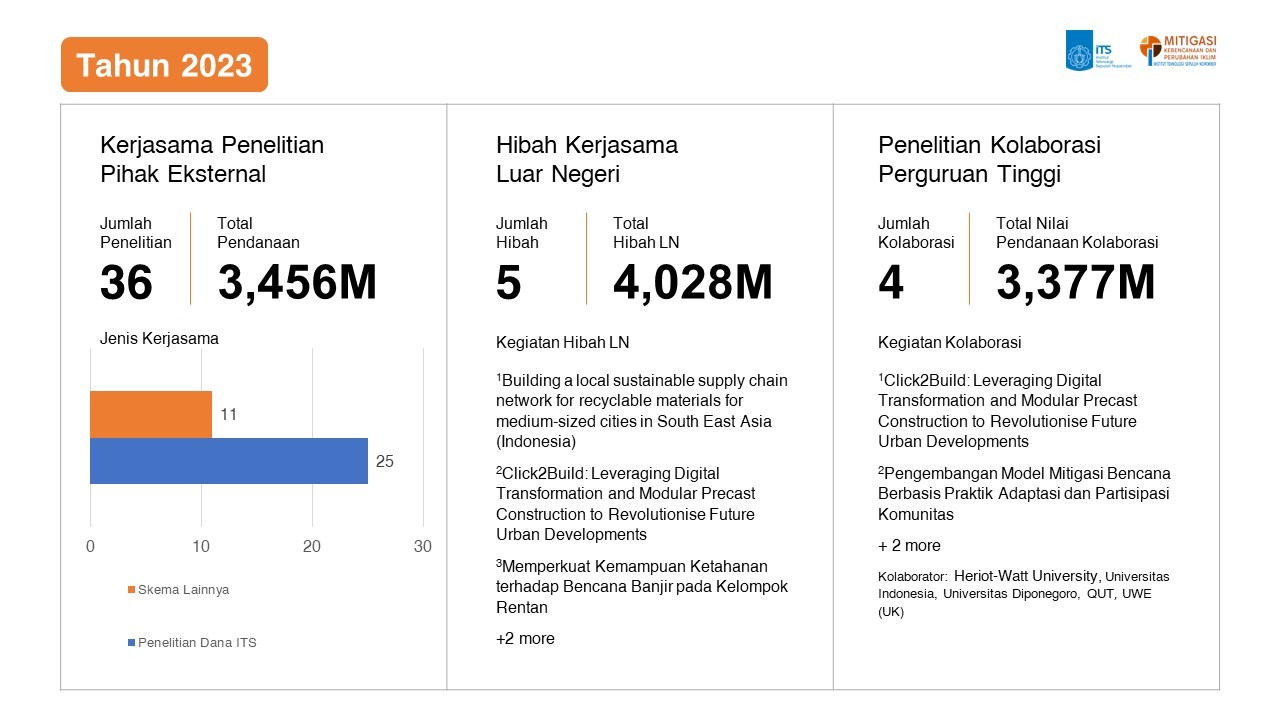Open the Building a local sustainable supply chain item
This screenshot has width=1280, height=720.
641,411
